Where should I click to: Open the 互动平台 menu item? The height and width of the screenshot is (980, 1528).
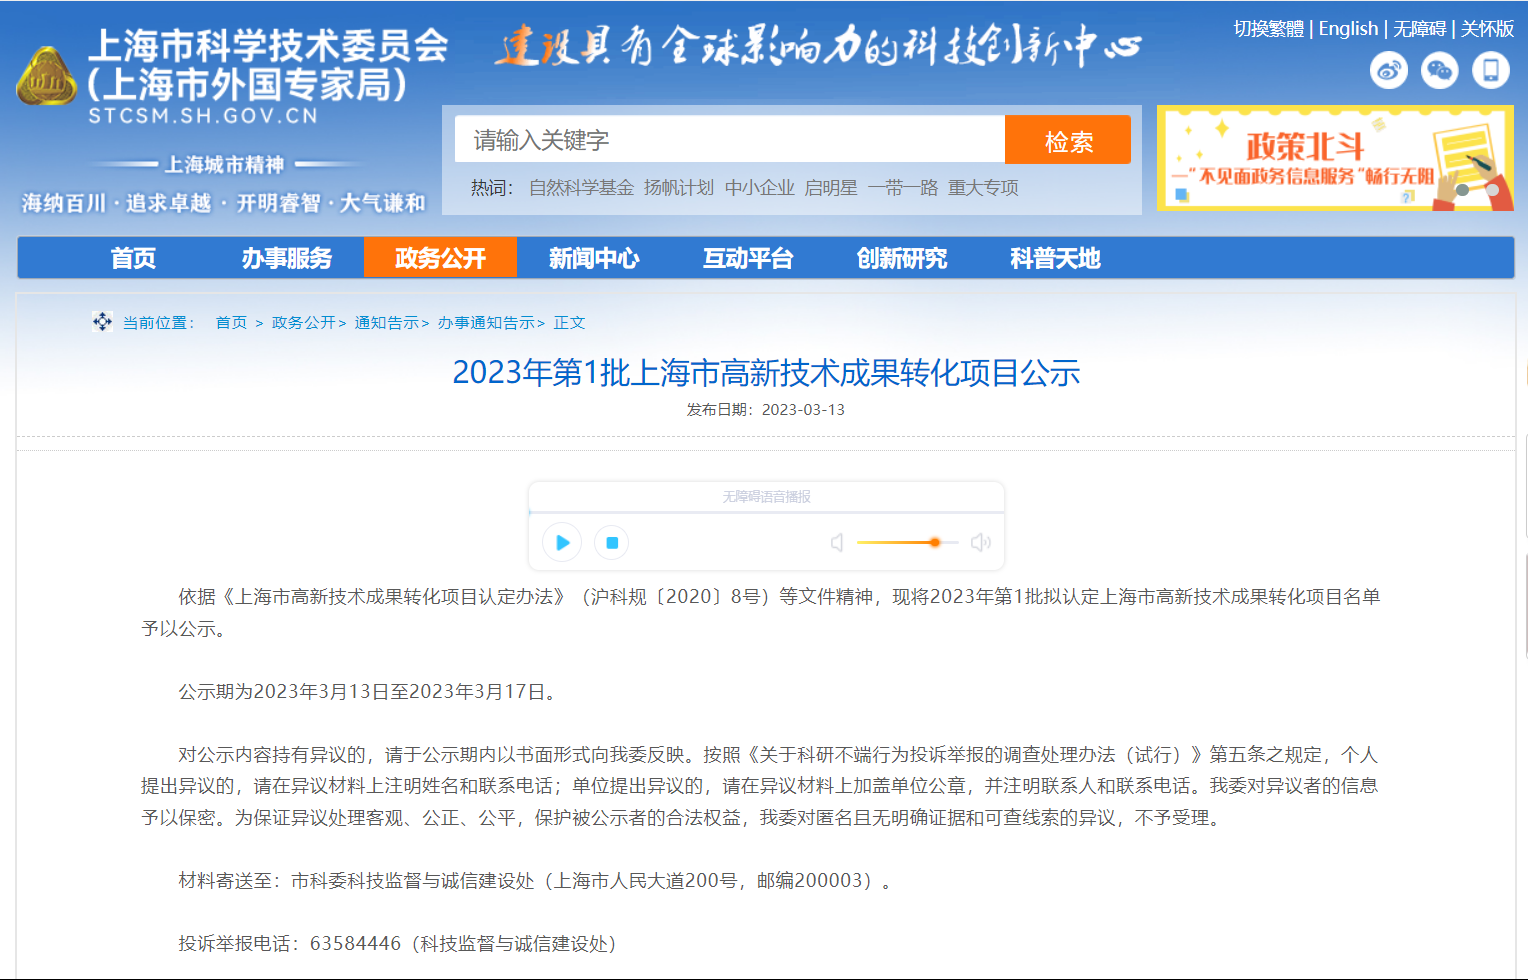747,258
